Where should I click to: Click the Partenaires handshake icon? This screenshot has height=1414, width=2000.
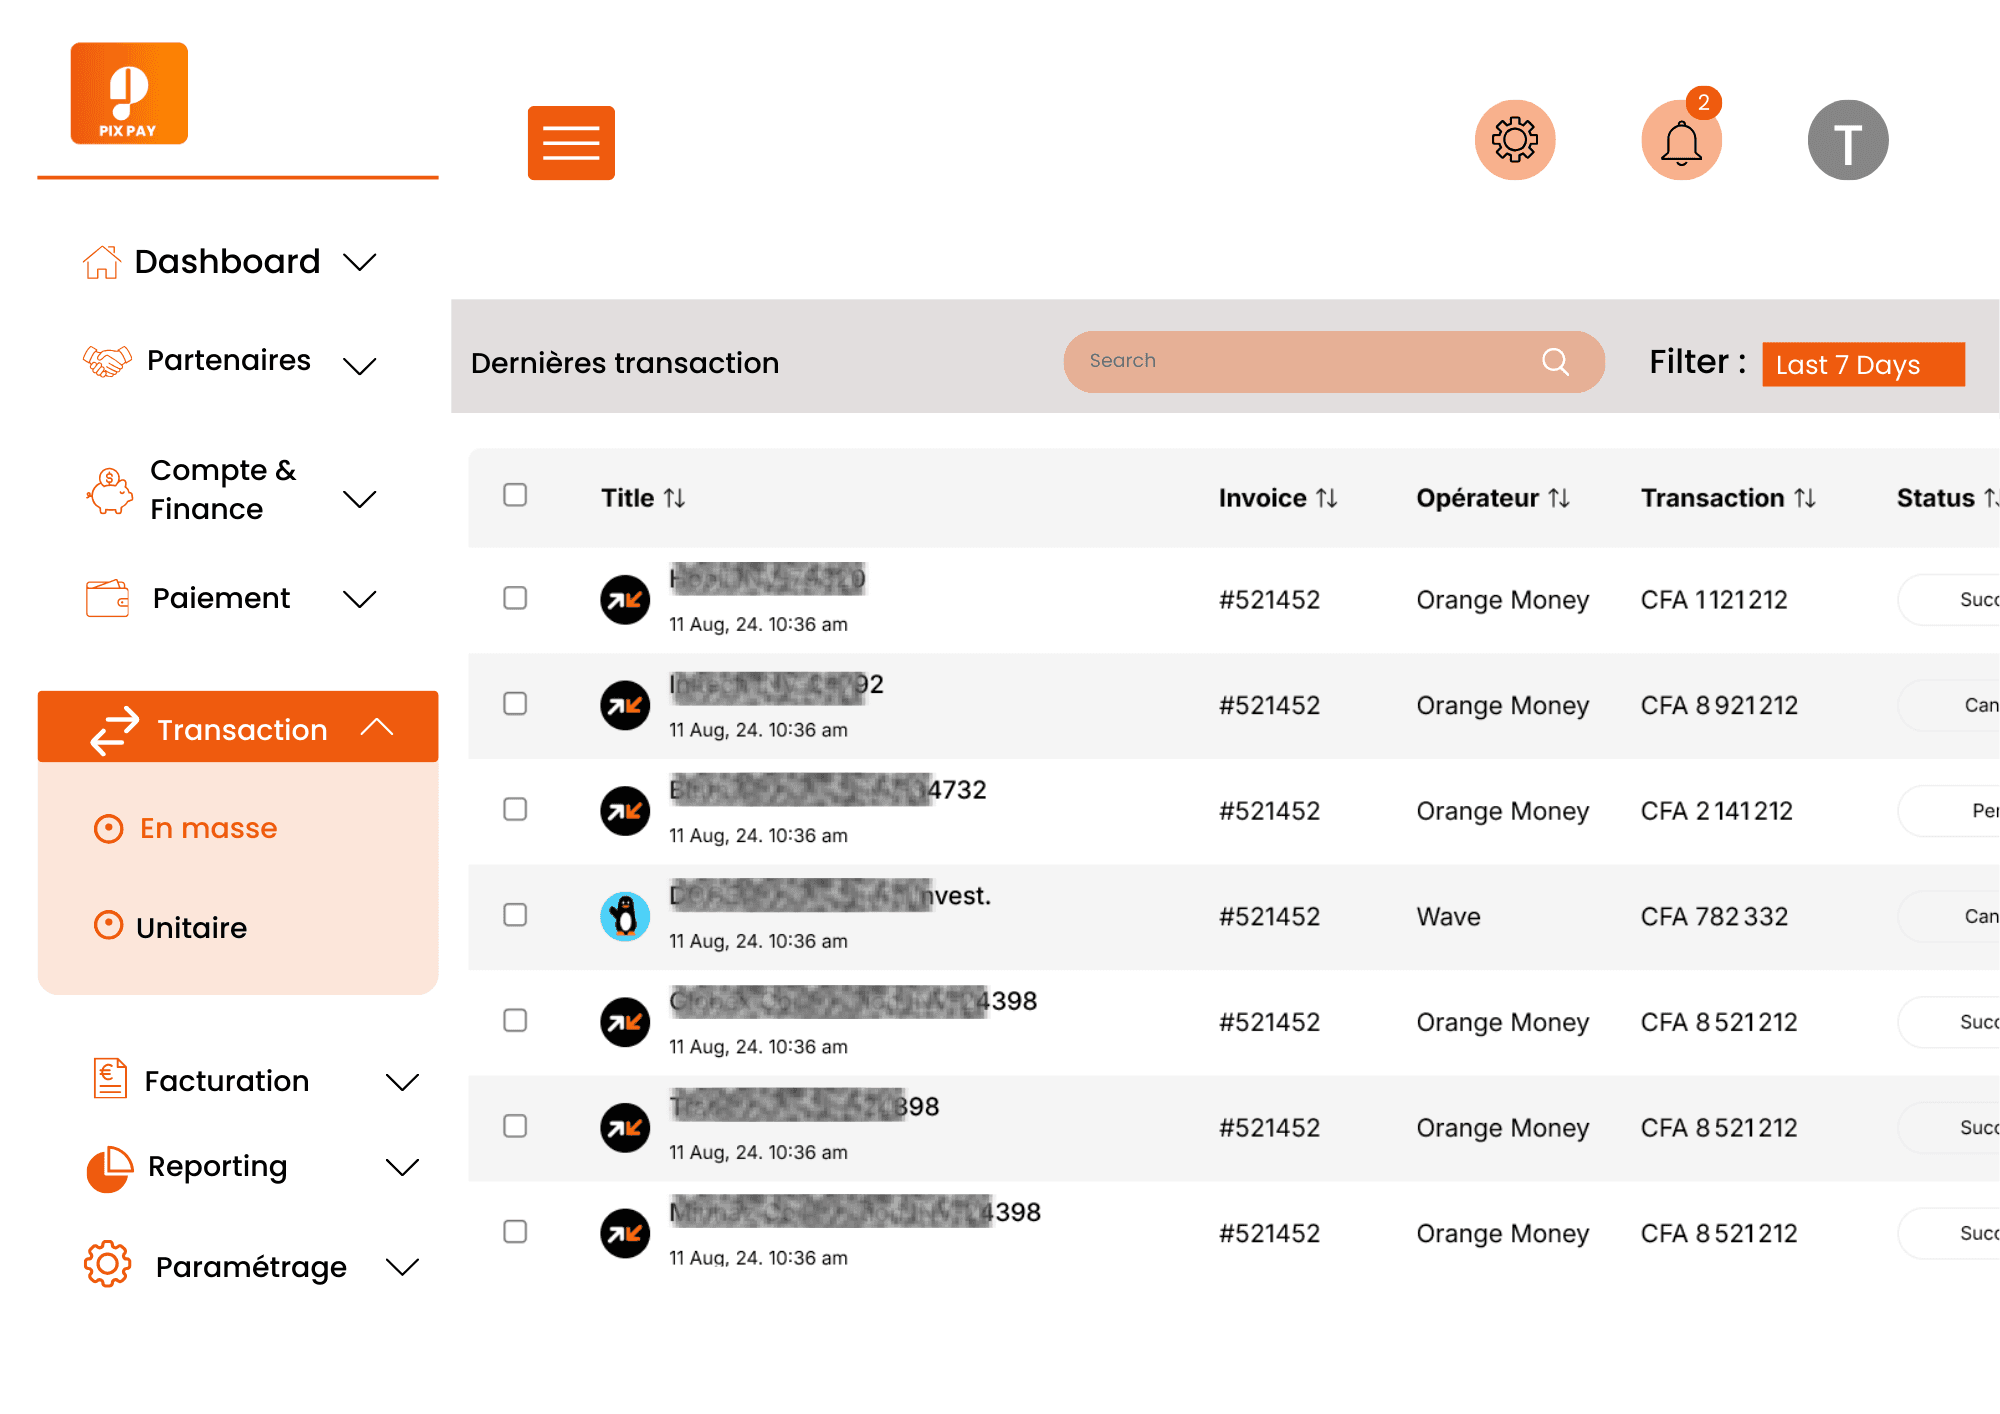(x=107, y=361)
